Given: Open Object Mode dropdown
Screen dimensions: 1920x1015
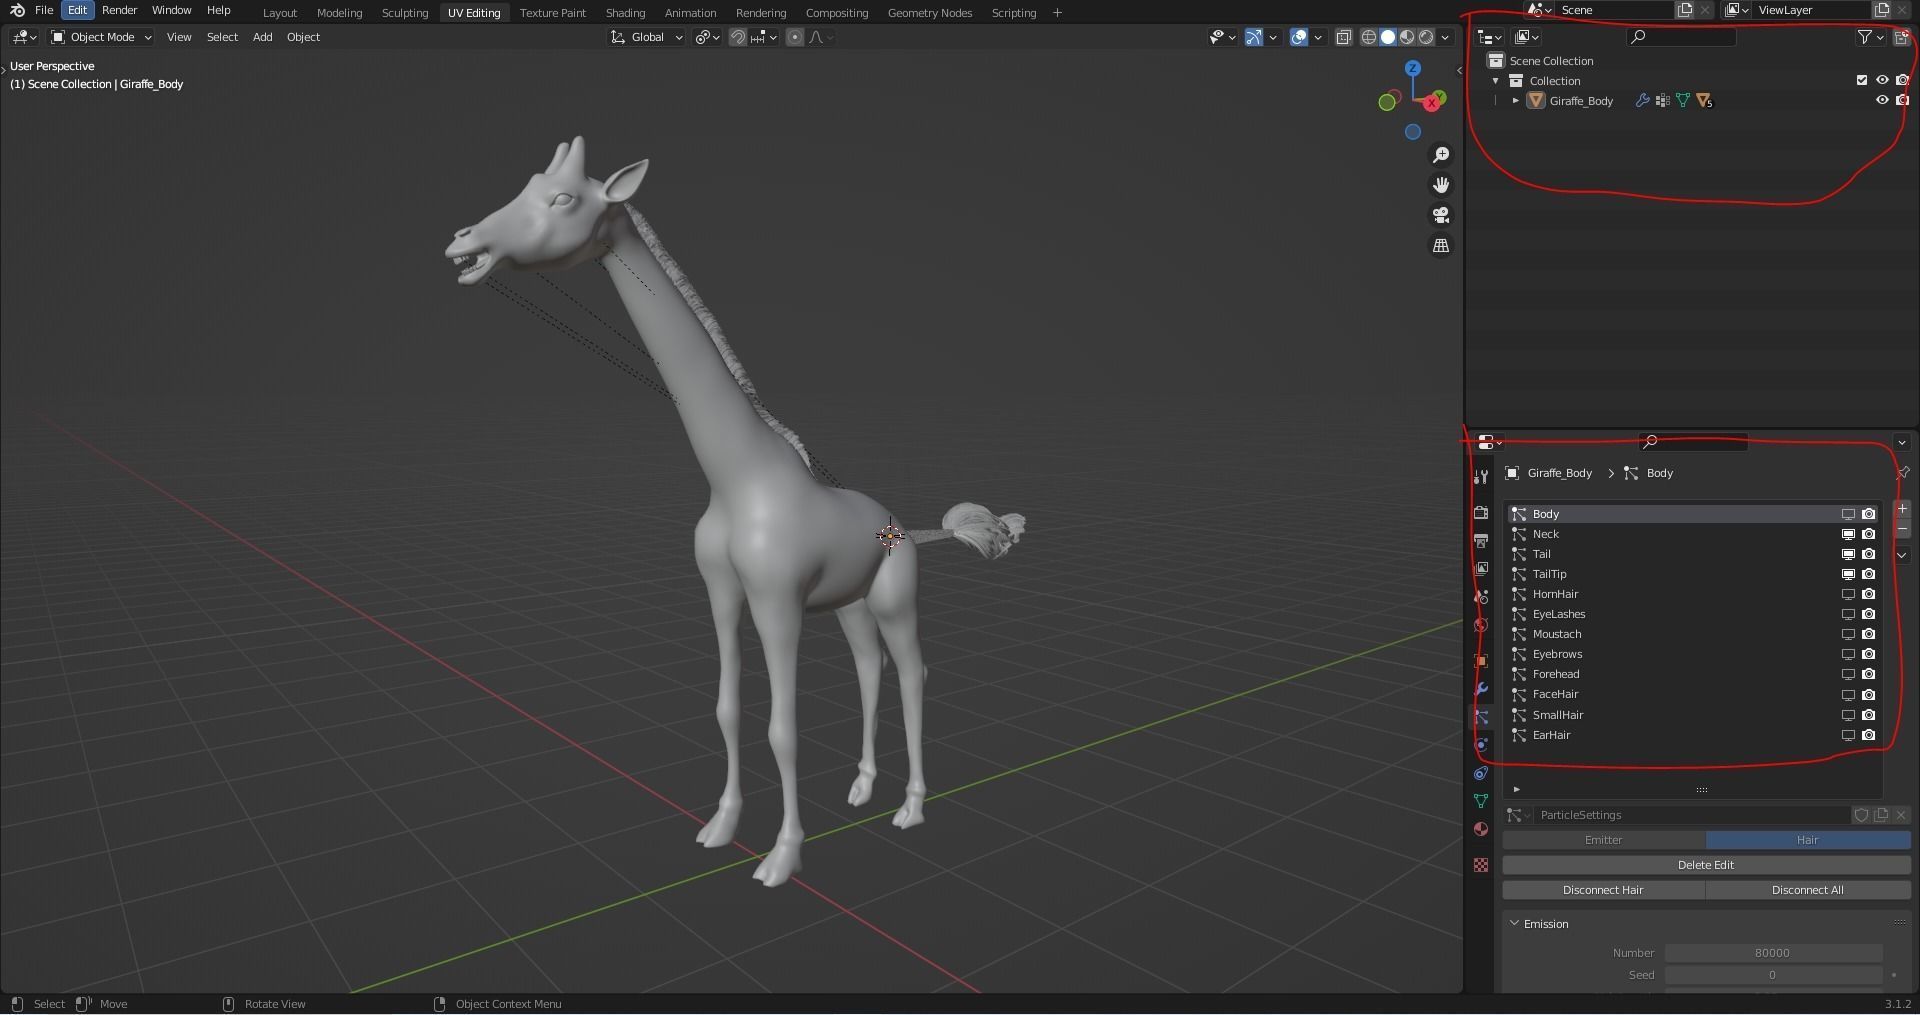Looking at the screenshot, I should (101, 37).
